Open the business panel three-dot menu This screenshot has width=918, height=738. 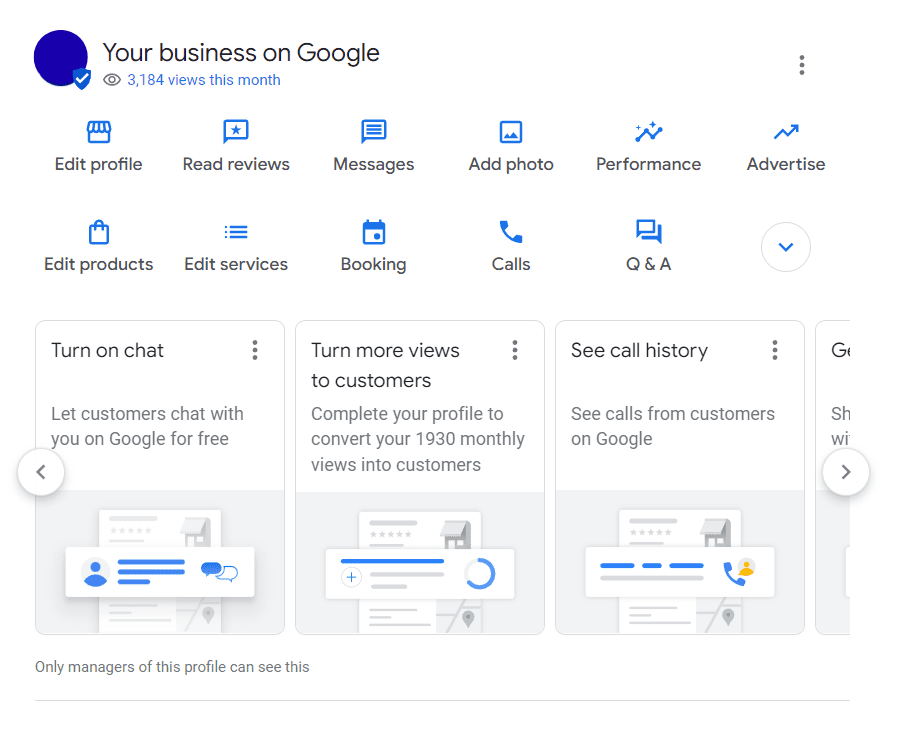pos(802,65)
